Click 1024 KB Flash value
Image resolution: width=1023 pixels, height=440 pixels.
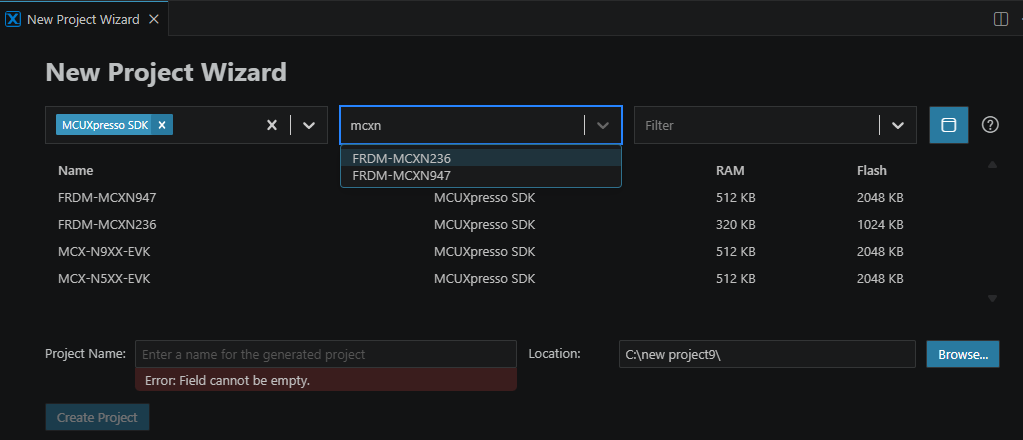point(880,225)
